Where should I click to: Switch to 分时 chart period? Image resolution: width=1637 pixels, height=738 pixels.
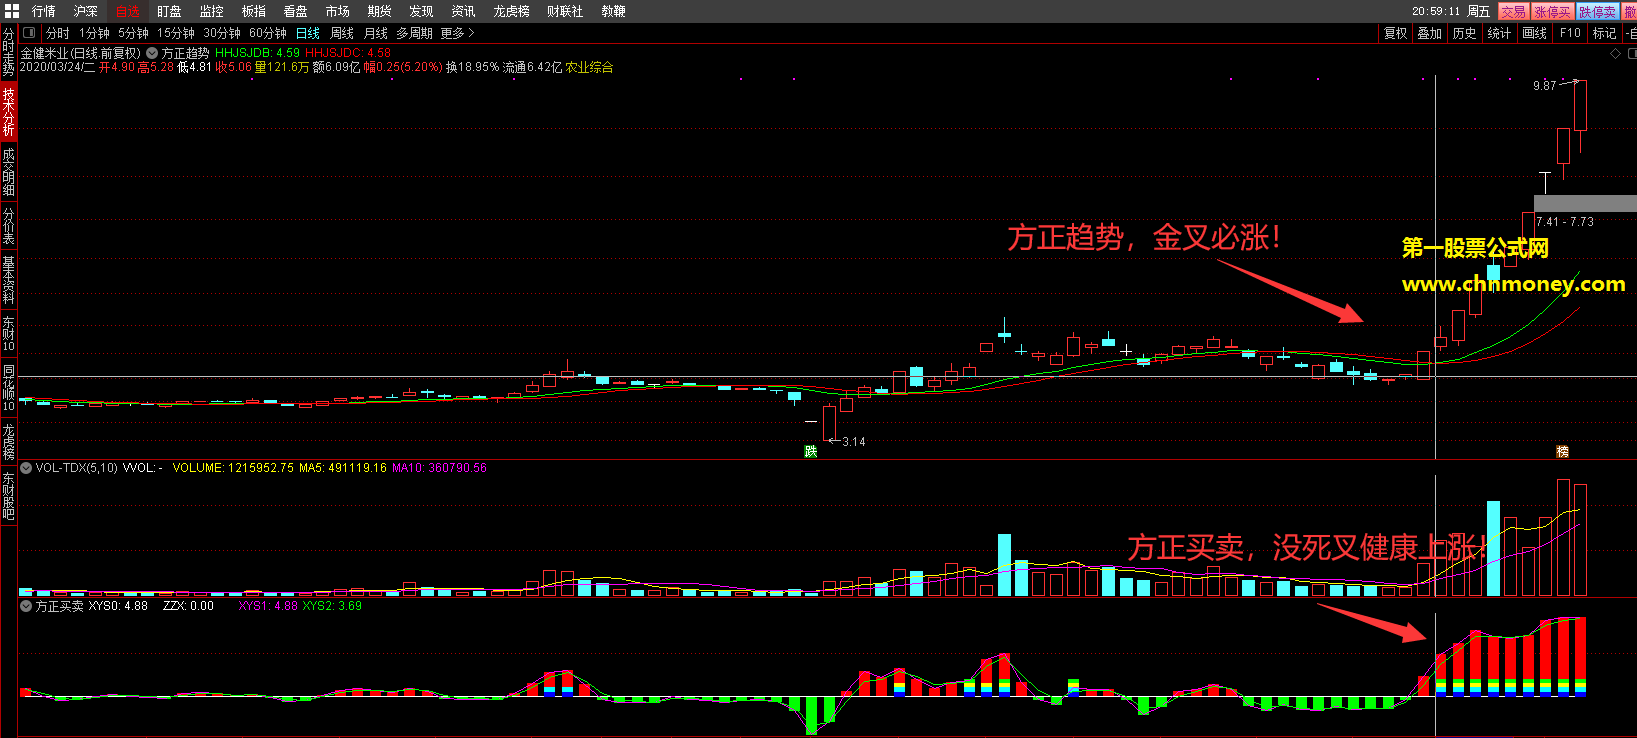pos(58,33)
